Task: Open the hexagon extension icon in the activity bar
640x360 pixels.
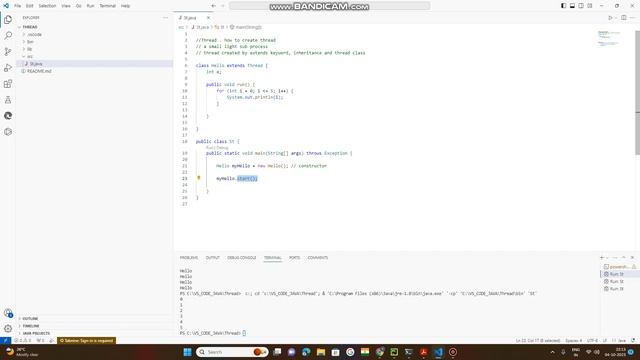Action: 8,132
